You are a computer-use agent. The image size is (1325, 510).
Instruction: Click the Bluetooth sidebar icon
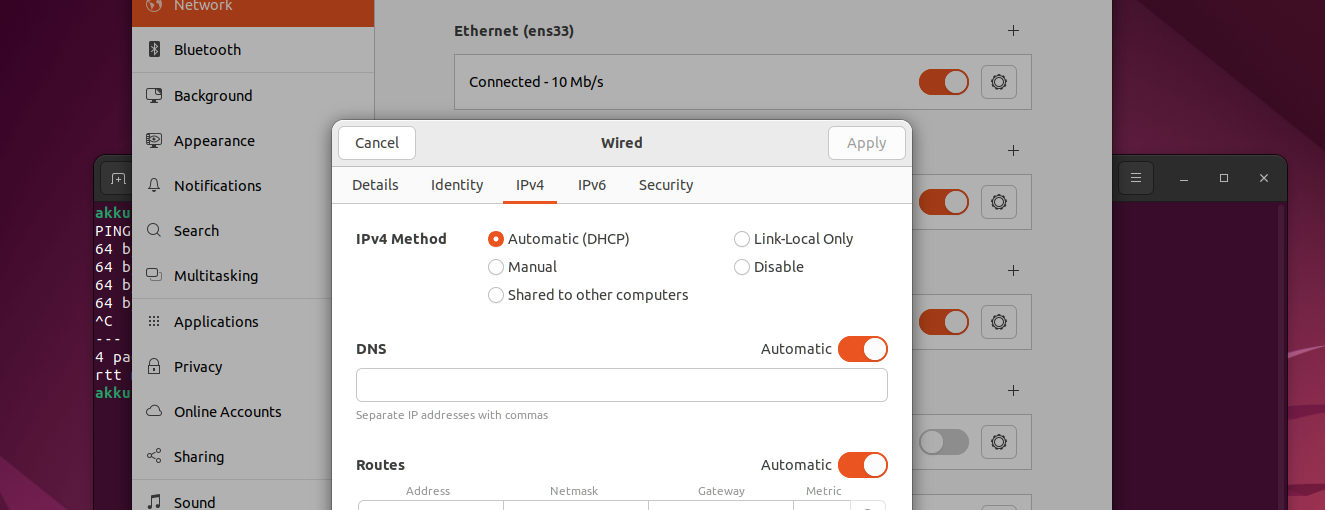(x=154, y=50)
